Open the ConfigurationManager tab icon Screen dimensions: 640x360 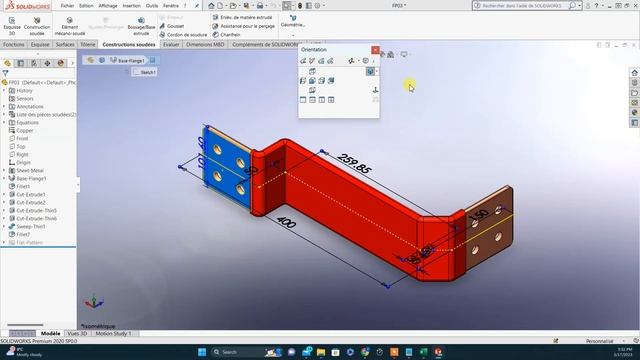tap(34, 63)
